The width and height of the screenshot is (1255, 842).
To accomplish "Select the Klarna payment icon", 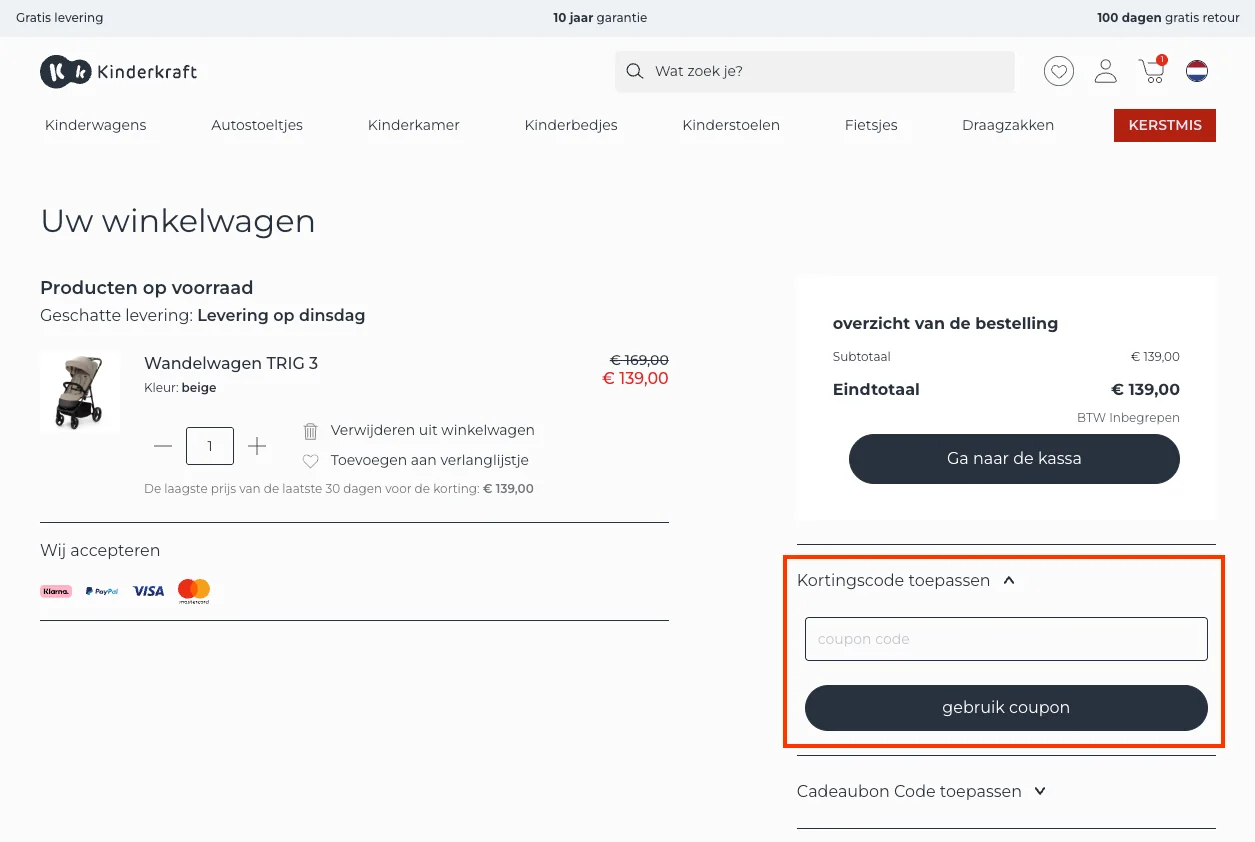I will pos(56,591).
